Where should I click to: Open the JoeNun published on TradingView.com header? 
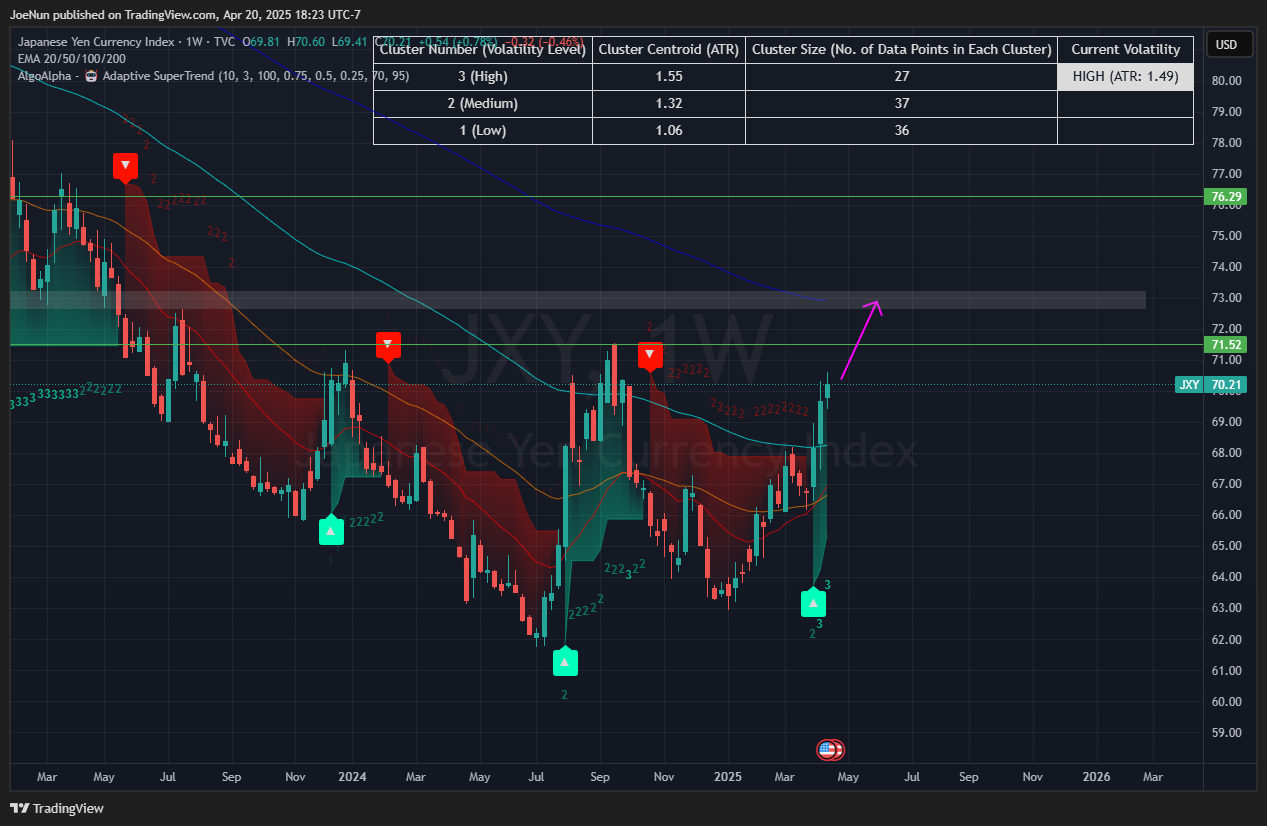point(185,15)
